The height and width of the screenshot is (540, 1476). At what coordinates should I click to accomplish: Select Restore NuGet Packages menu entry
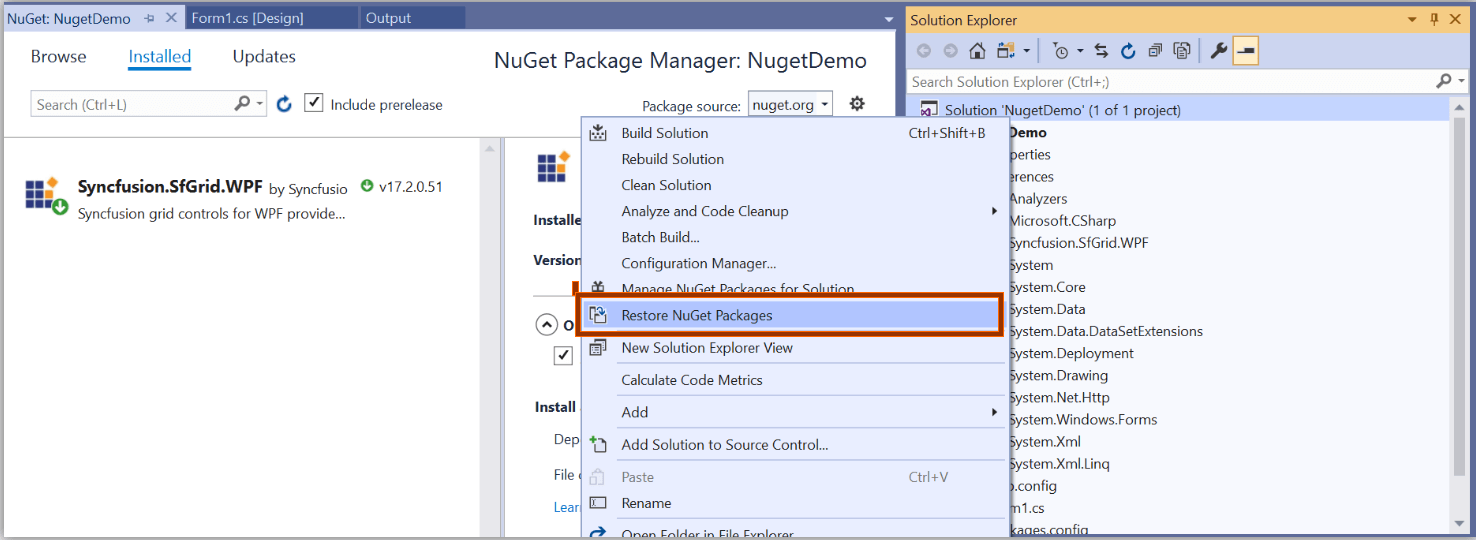(697, 315)
